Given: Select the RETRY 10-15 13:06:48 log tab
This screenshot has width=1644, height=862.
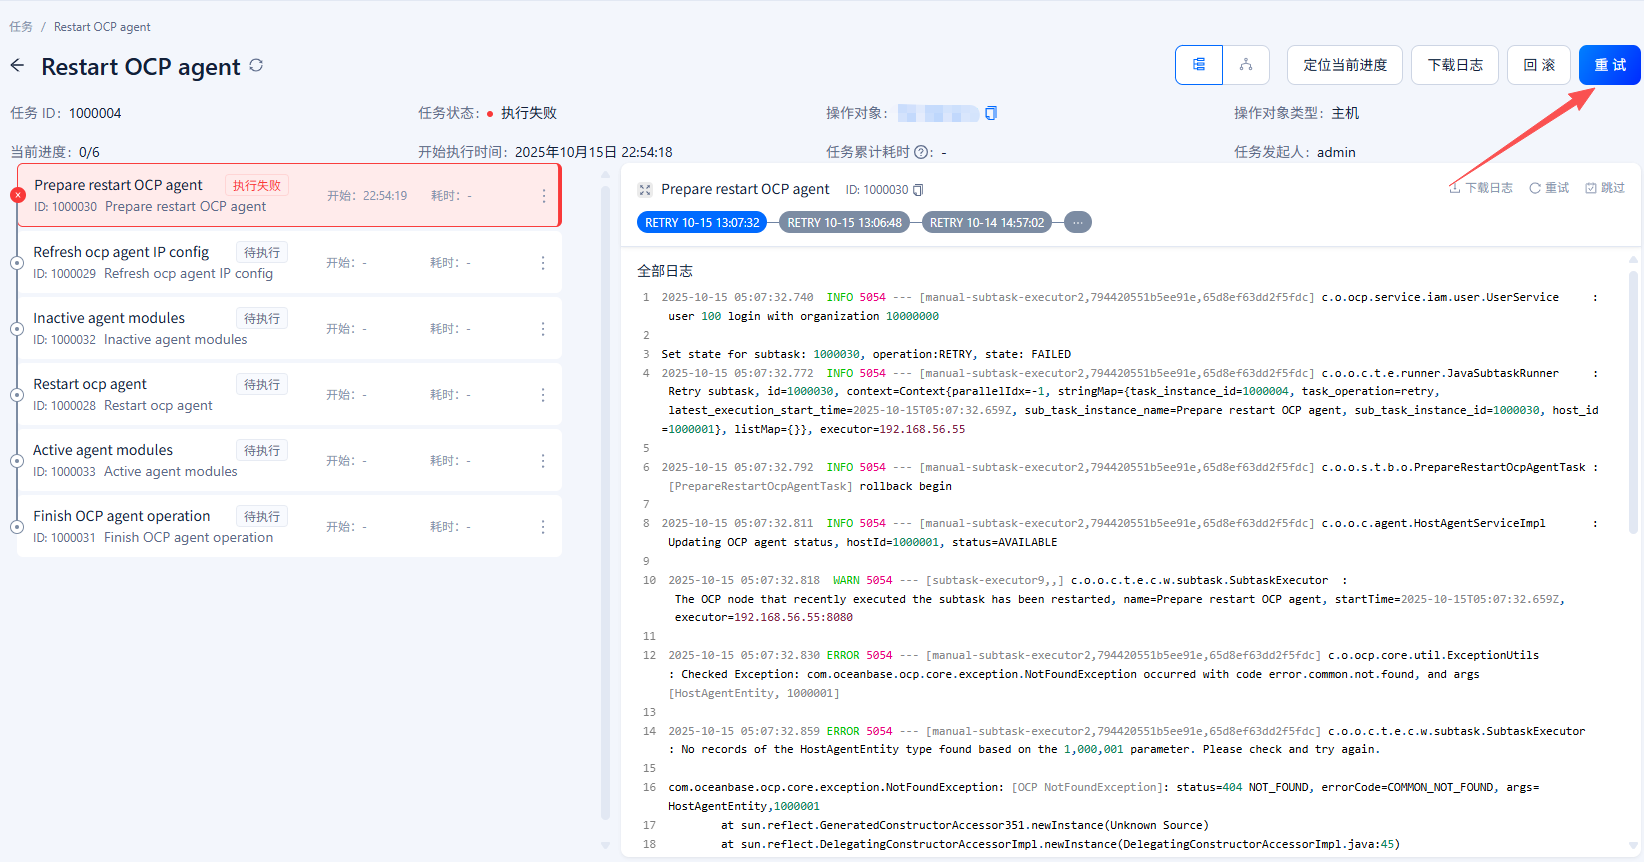Looking at the screenshot, I should tap(844, 223).
